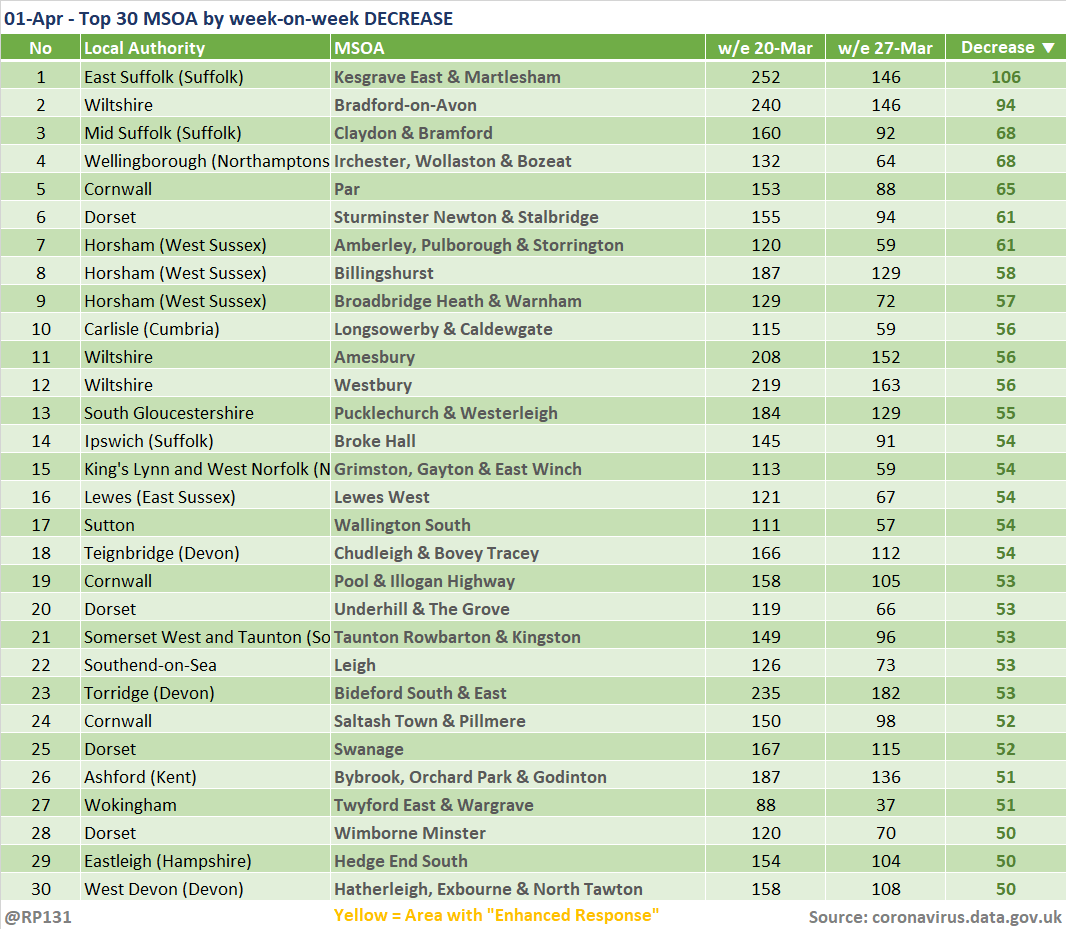Click the Bideford South & East cell
Viewport: 1066px width, 929px height.
[x=420, y=693]
